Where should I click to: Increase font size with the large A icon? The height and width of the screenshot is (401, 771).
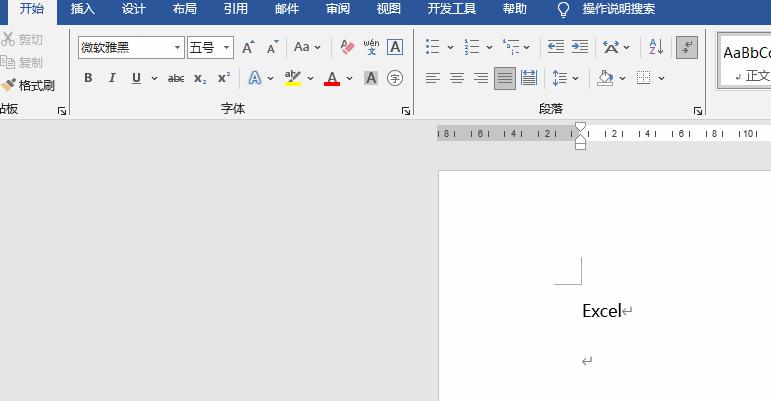pos(248,47)
